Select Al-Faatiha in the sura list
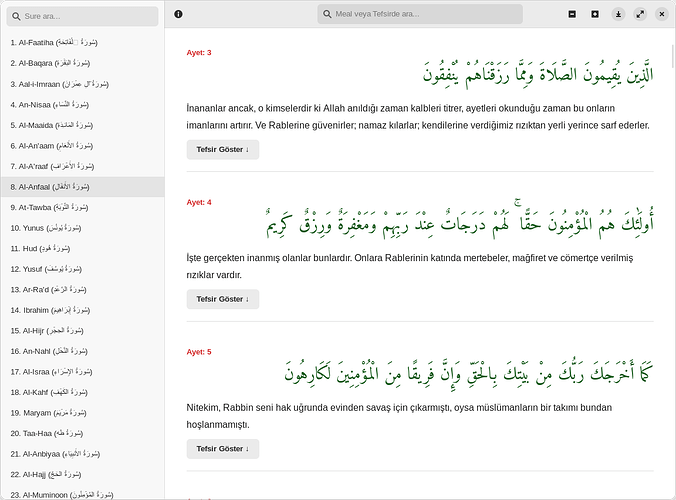676x500 pixels. pyautogui.click(x=54, y=42)
